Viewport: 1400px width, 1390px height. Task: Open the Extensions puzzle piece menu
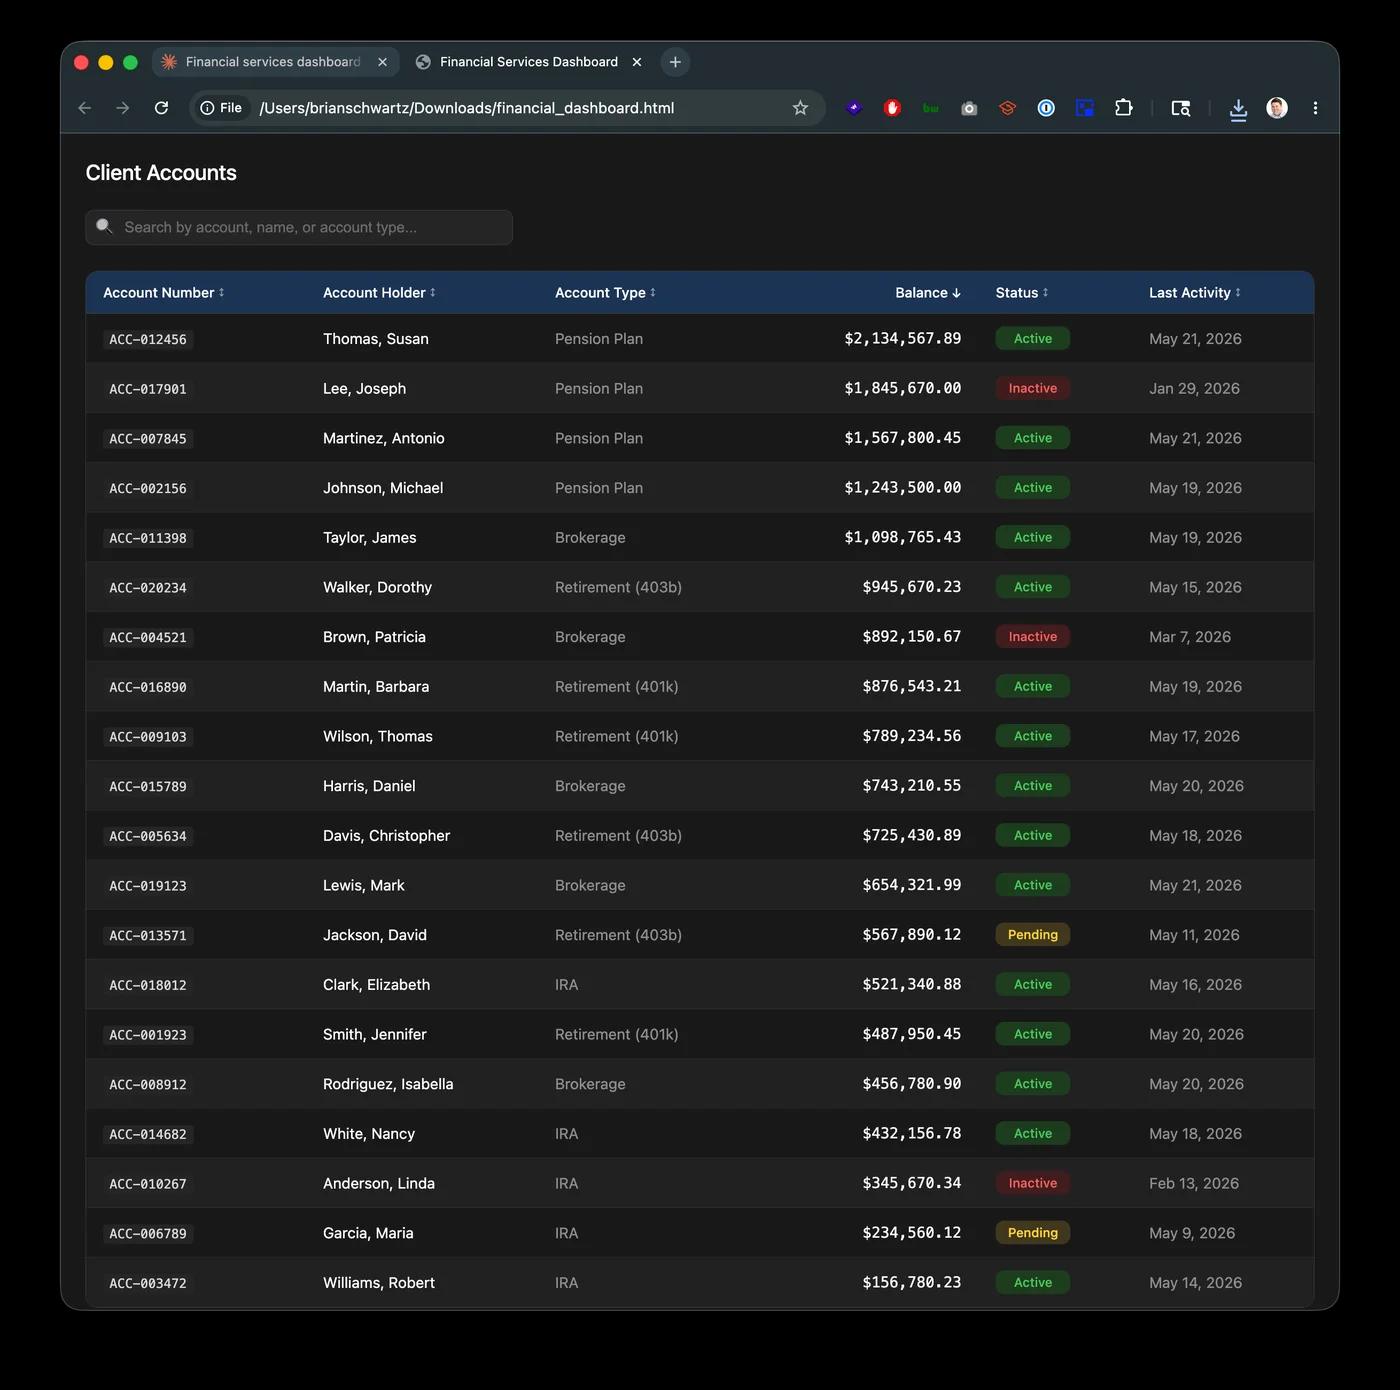tap(1124, 108)
